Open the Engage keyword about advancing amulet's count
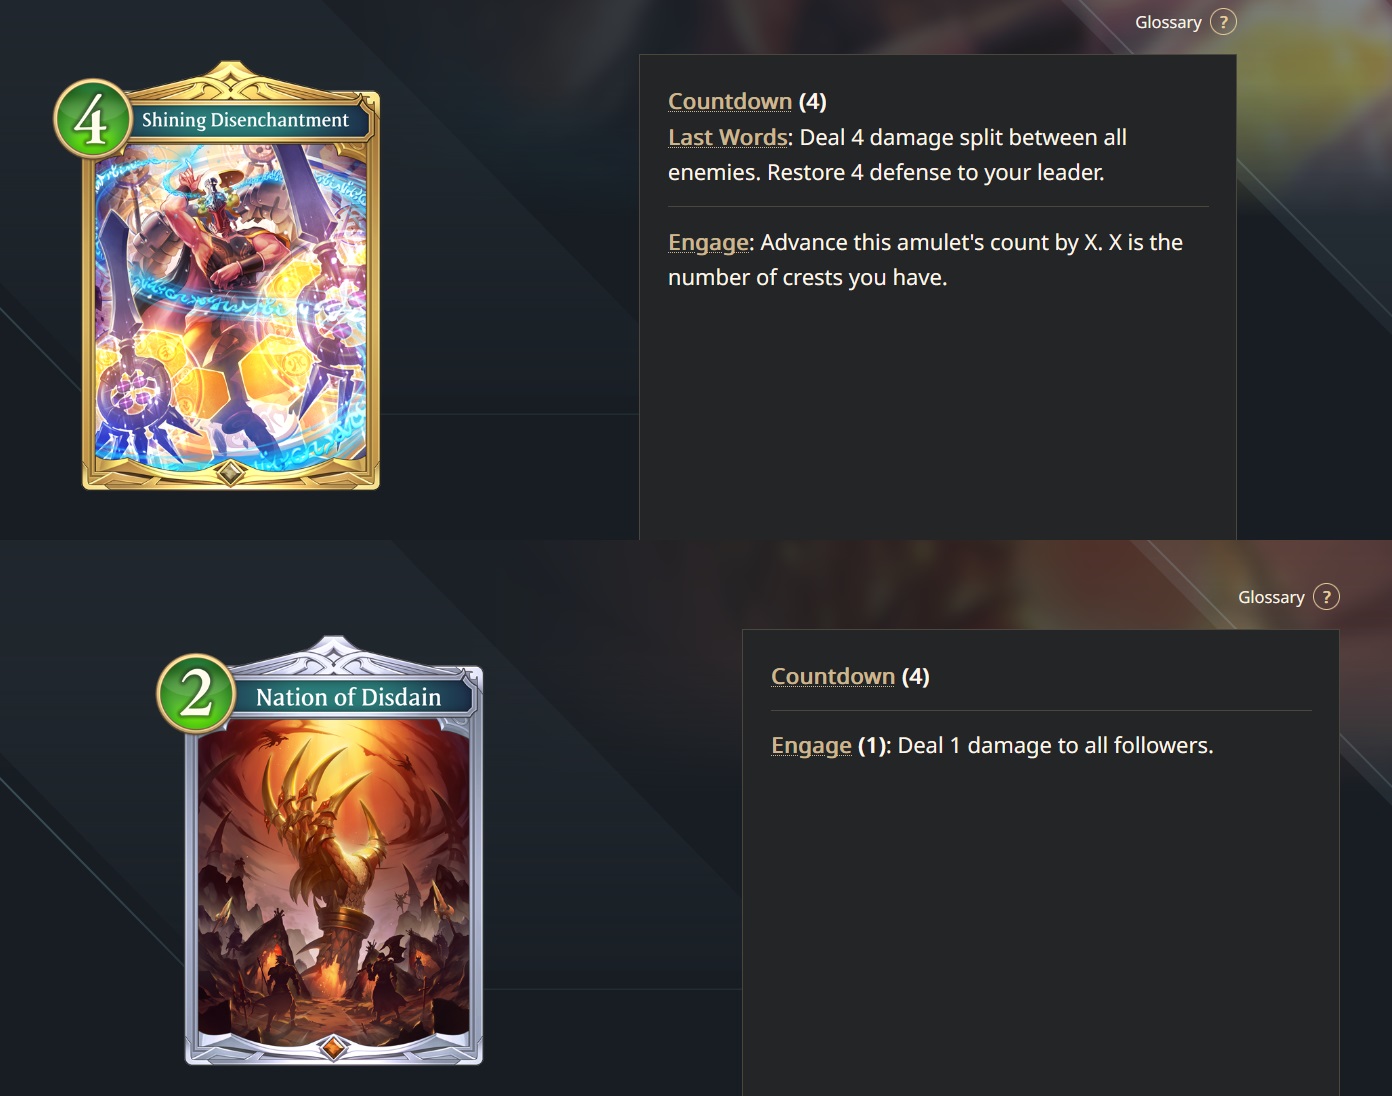1392x1096 pixels. (x=708, y=243)
